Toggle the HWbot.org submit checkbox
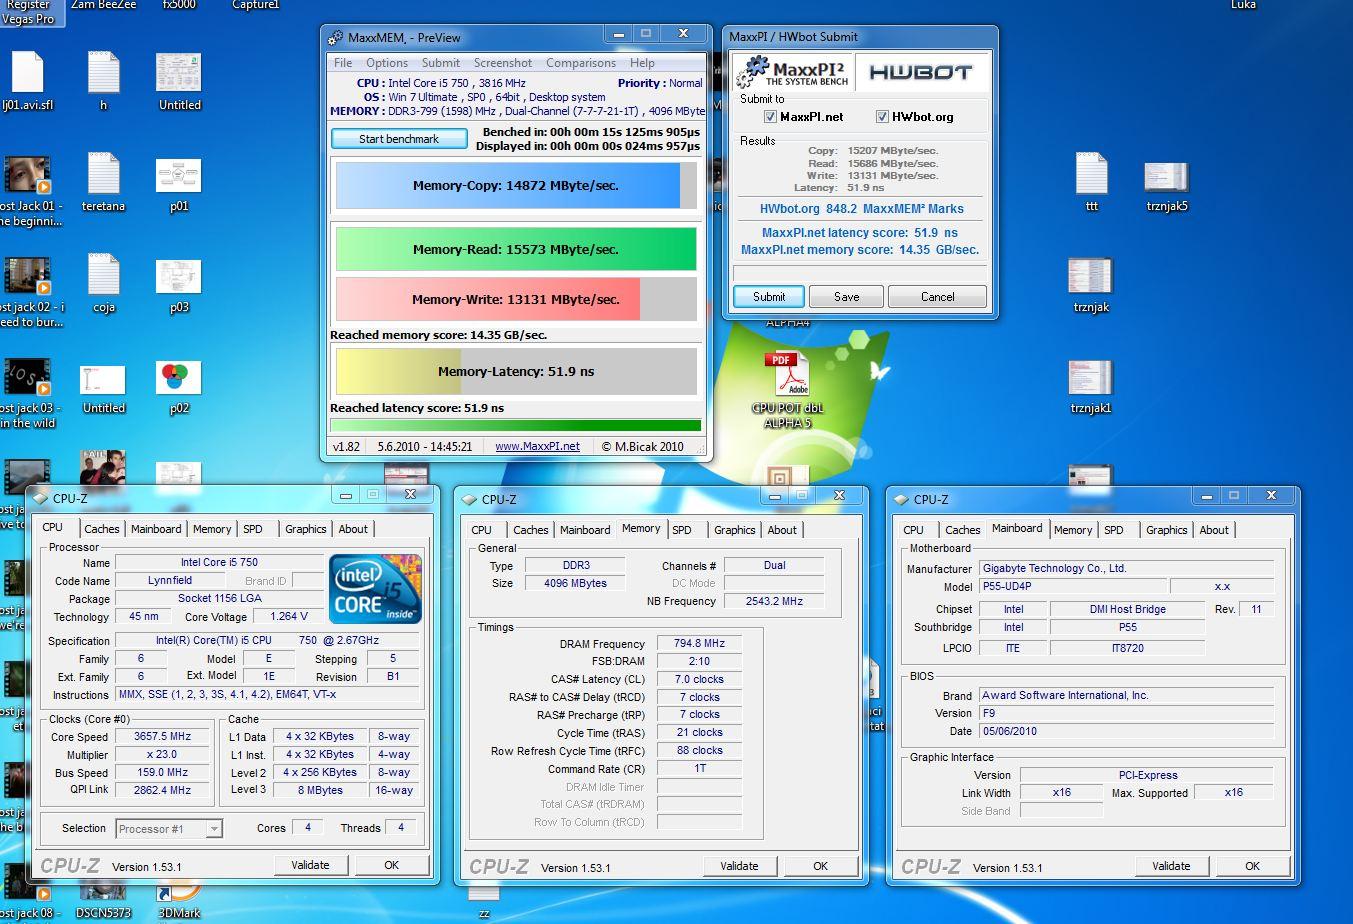1353x924 pixels. click(882, 117)
